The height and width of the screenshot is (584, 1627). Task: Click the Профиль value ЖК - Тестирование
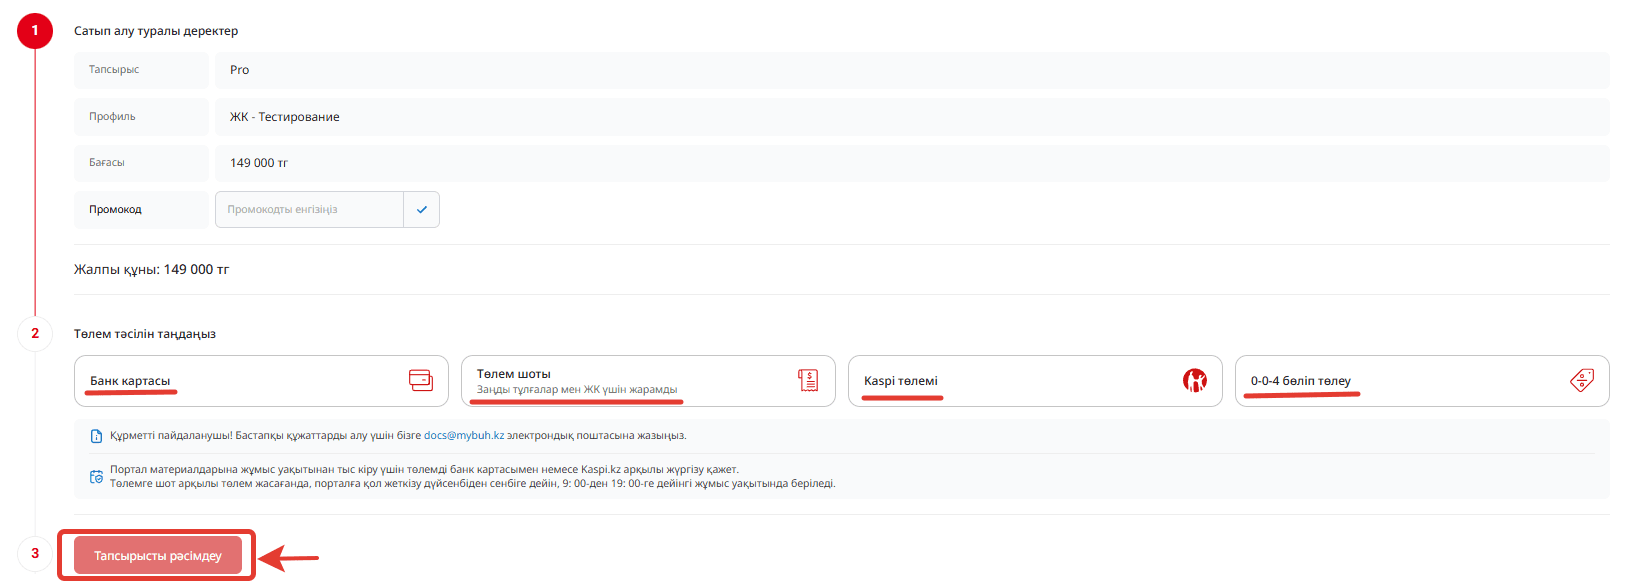click(x=285, y=117)
